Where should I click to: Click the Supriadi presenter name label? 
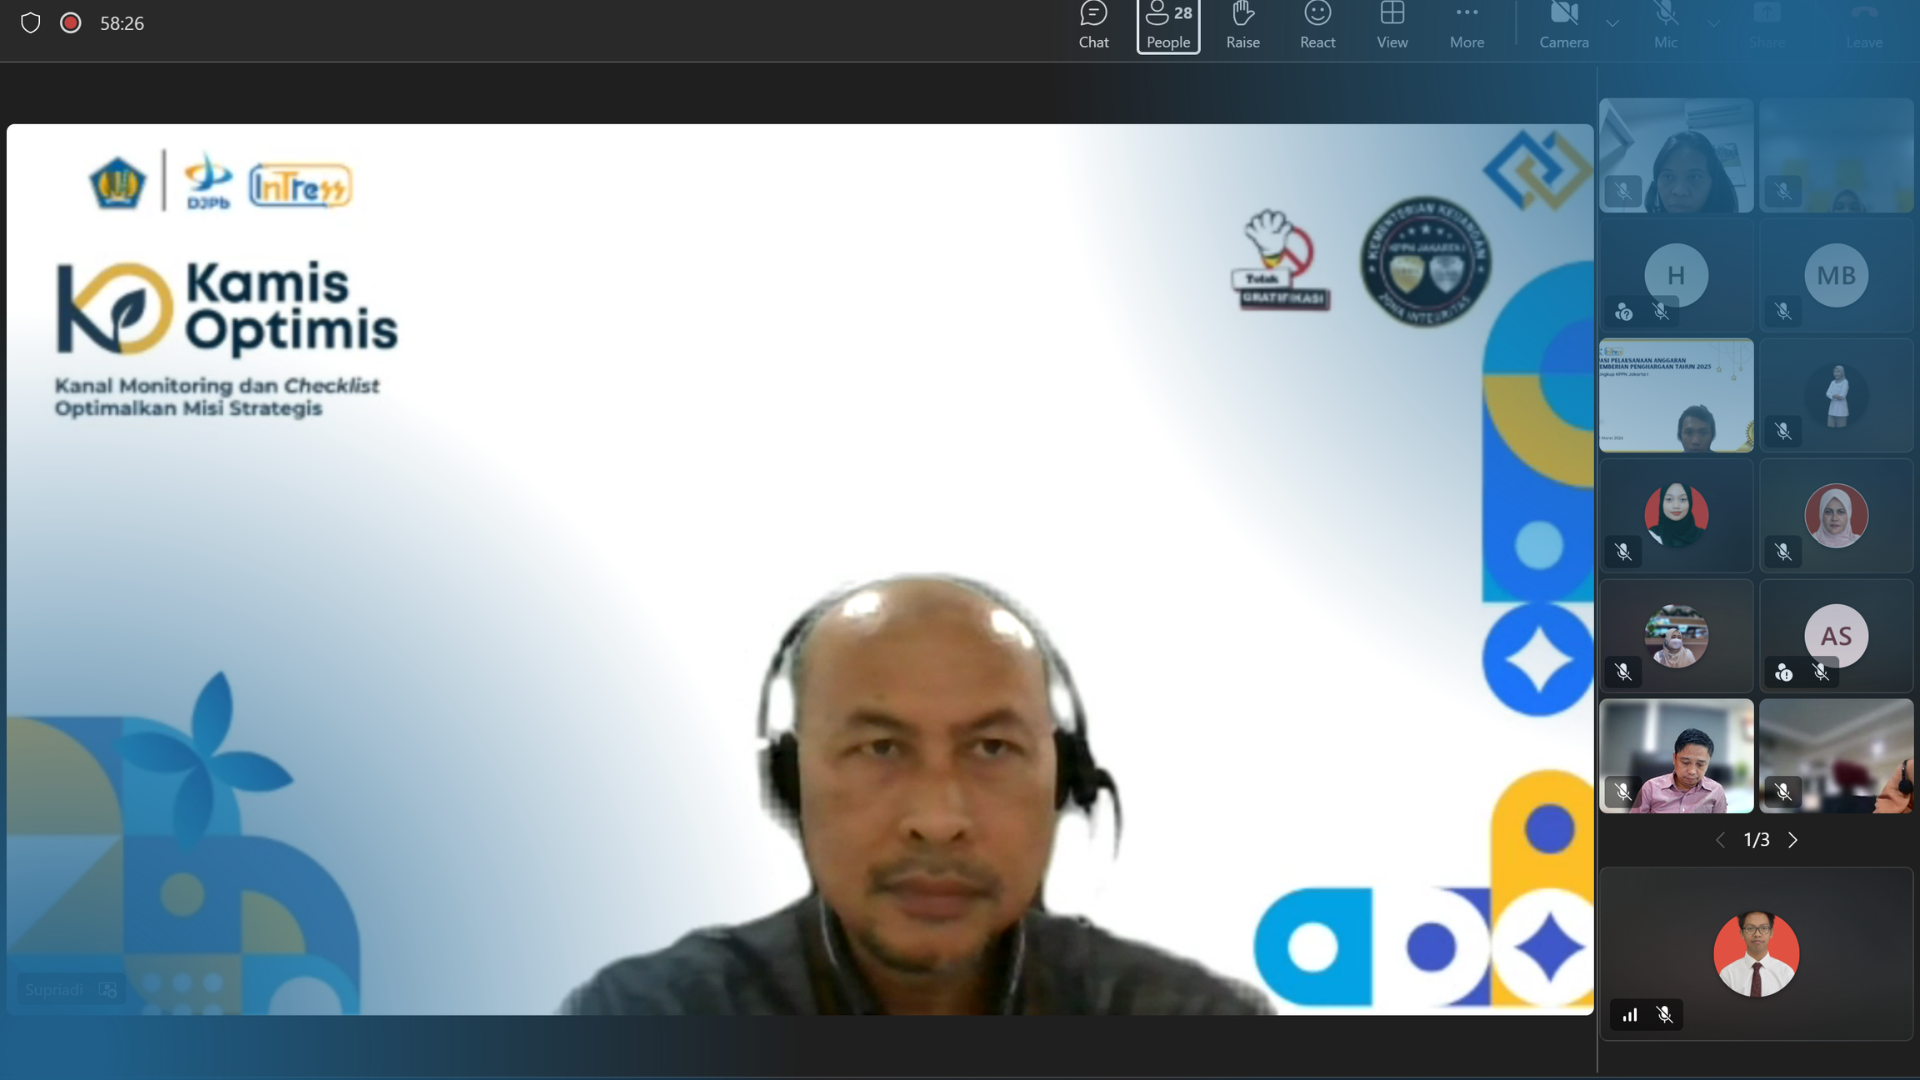[x=55, y=990]
